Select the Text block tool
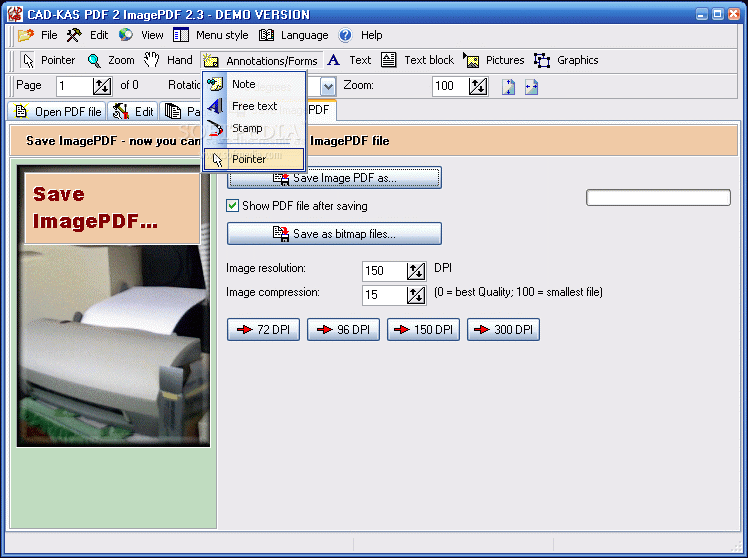 point(417,60)
